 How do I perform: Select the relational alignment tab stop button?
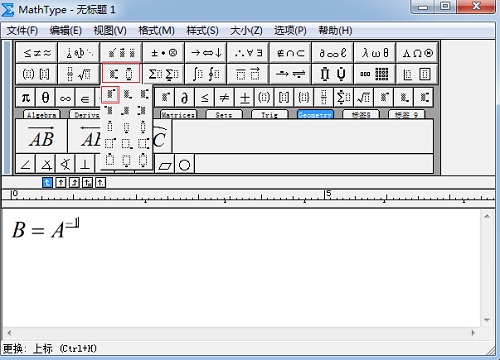(x=87, y=182)
